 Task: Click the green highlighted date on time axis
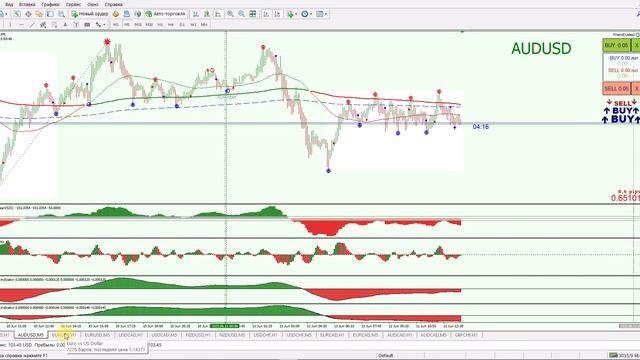pyautogui.click(x=224, y=326)
